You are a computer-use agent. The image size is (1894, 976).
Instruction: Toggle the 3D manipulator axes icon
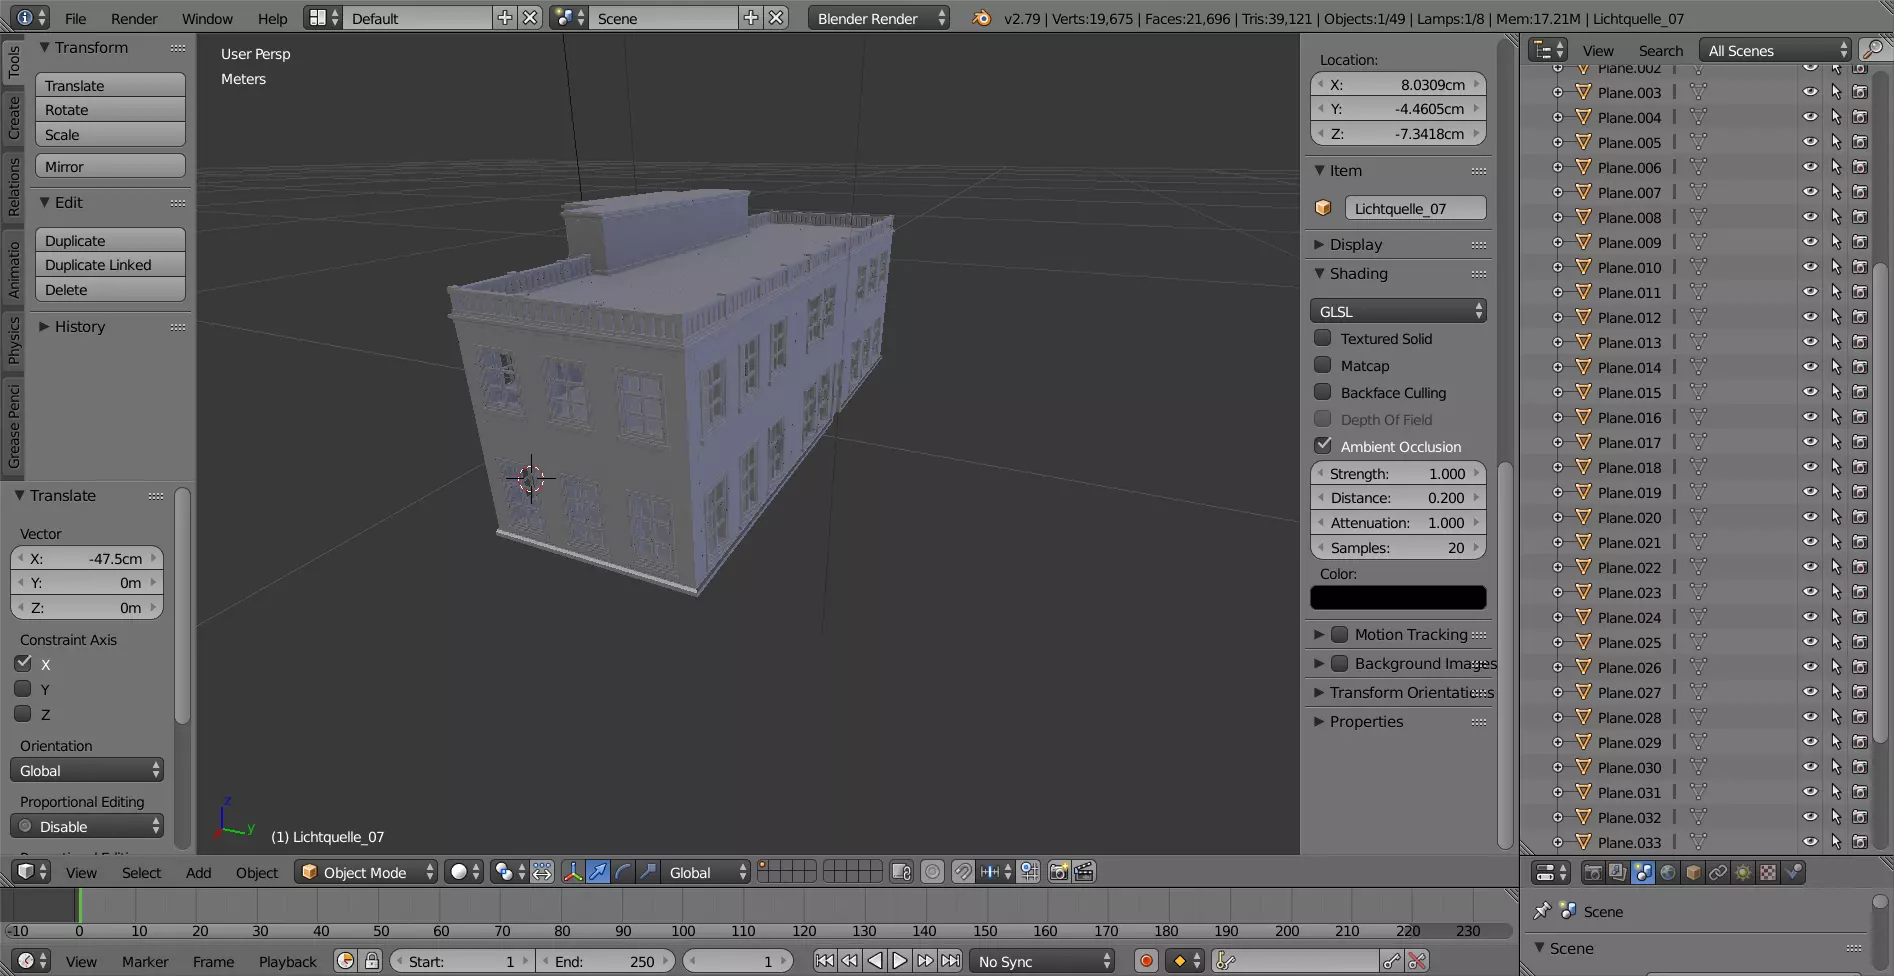point(573,872)
